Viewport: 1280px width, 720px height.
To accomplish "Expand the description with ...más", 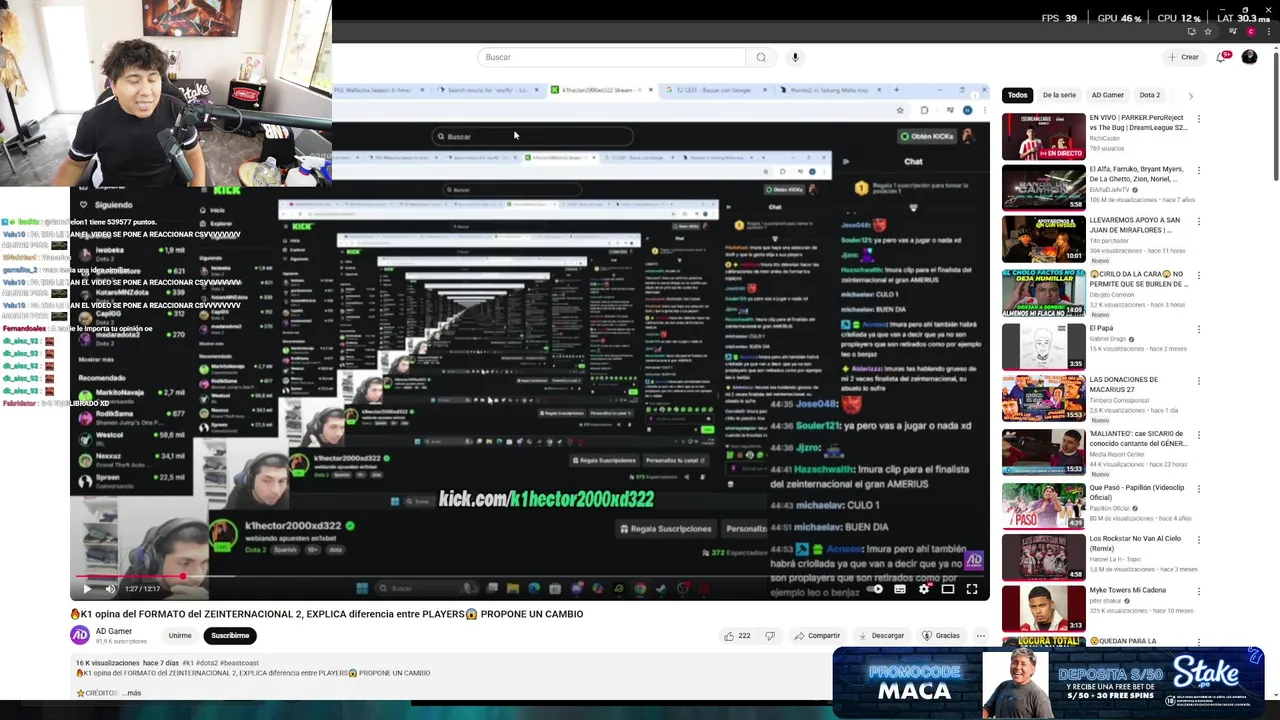I will pos(133,693).
